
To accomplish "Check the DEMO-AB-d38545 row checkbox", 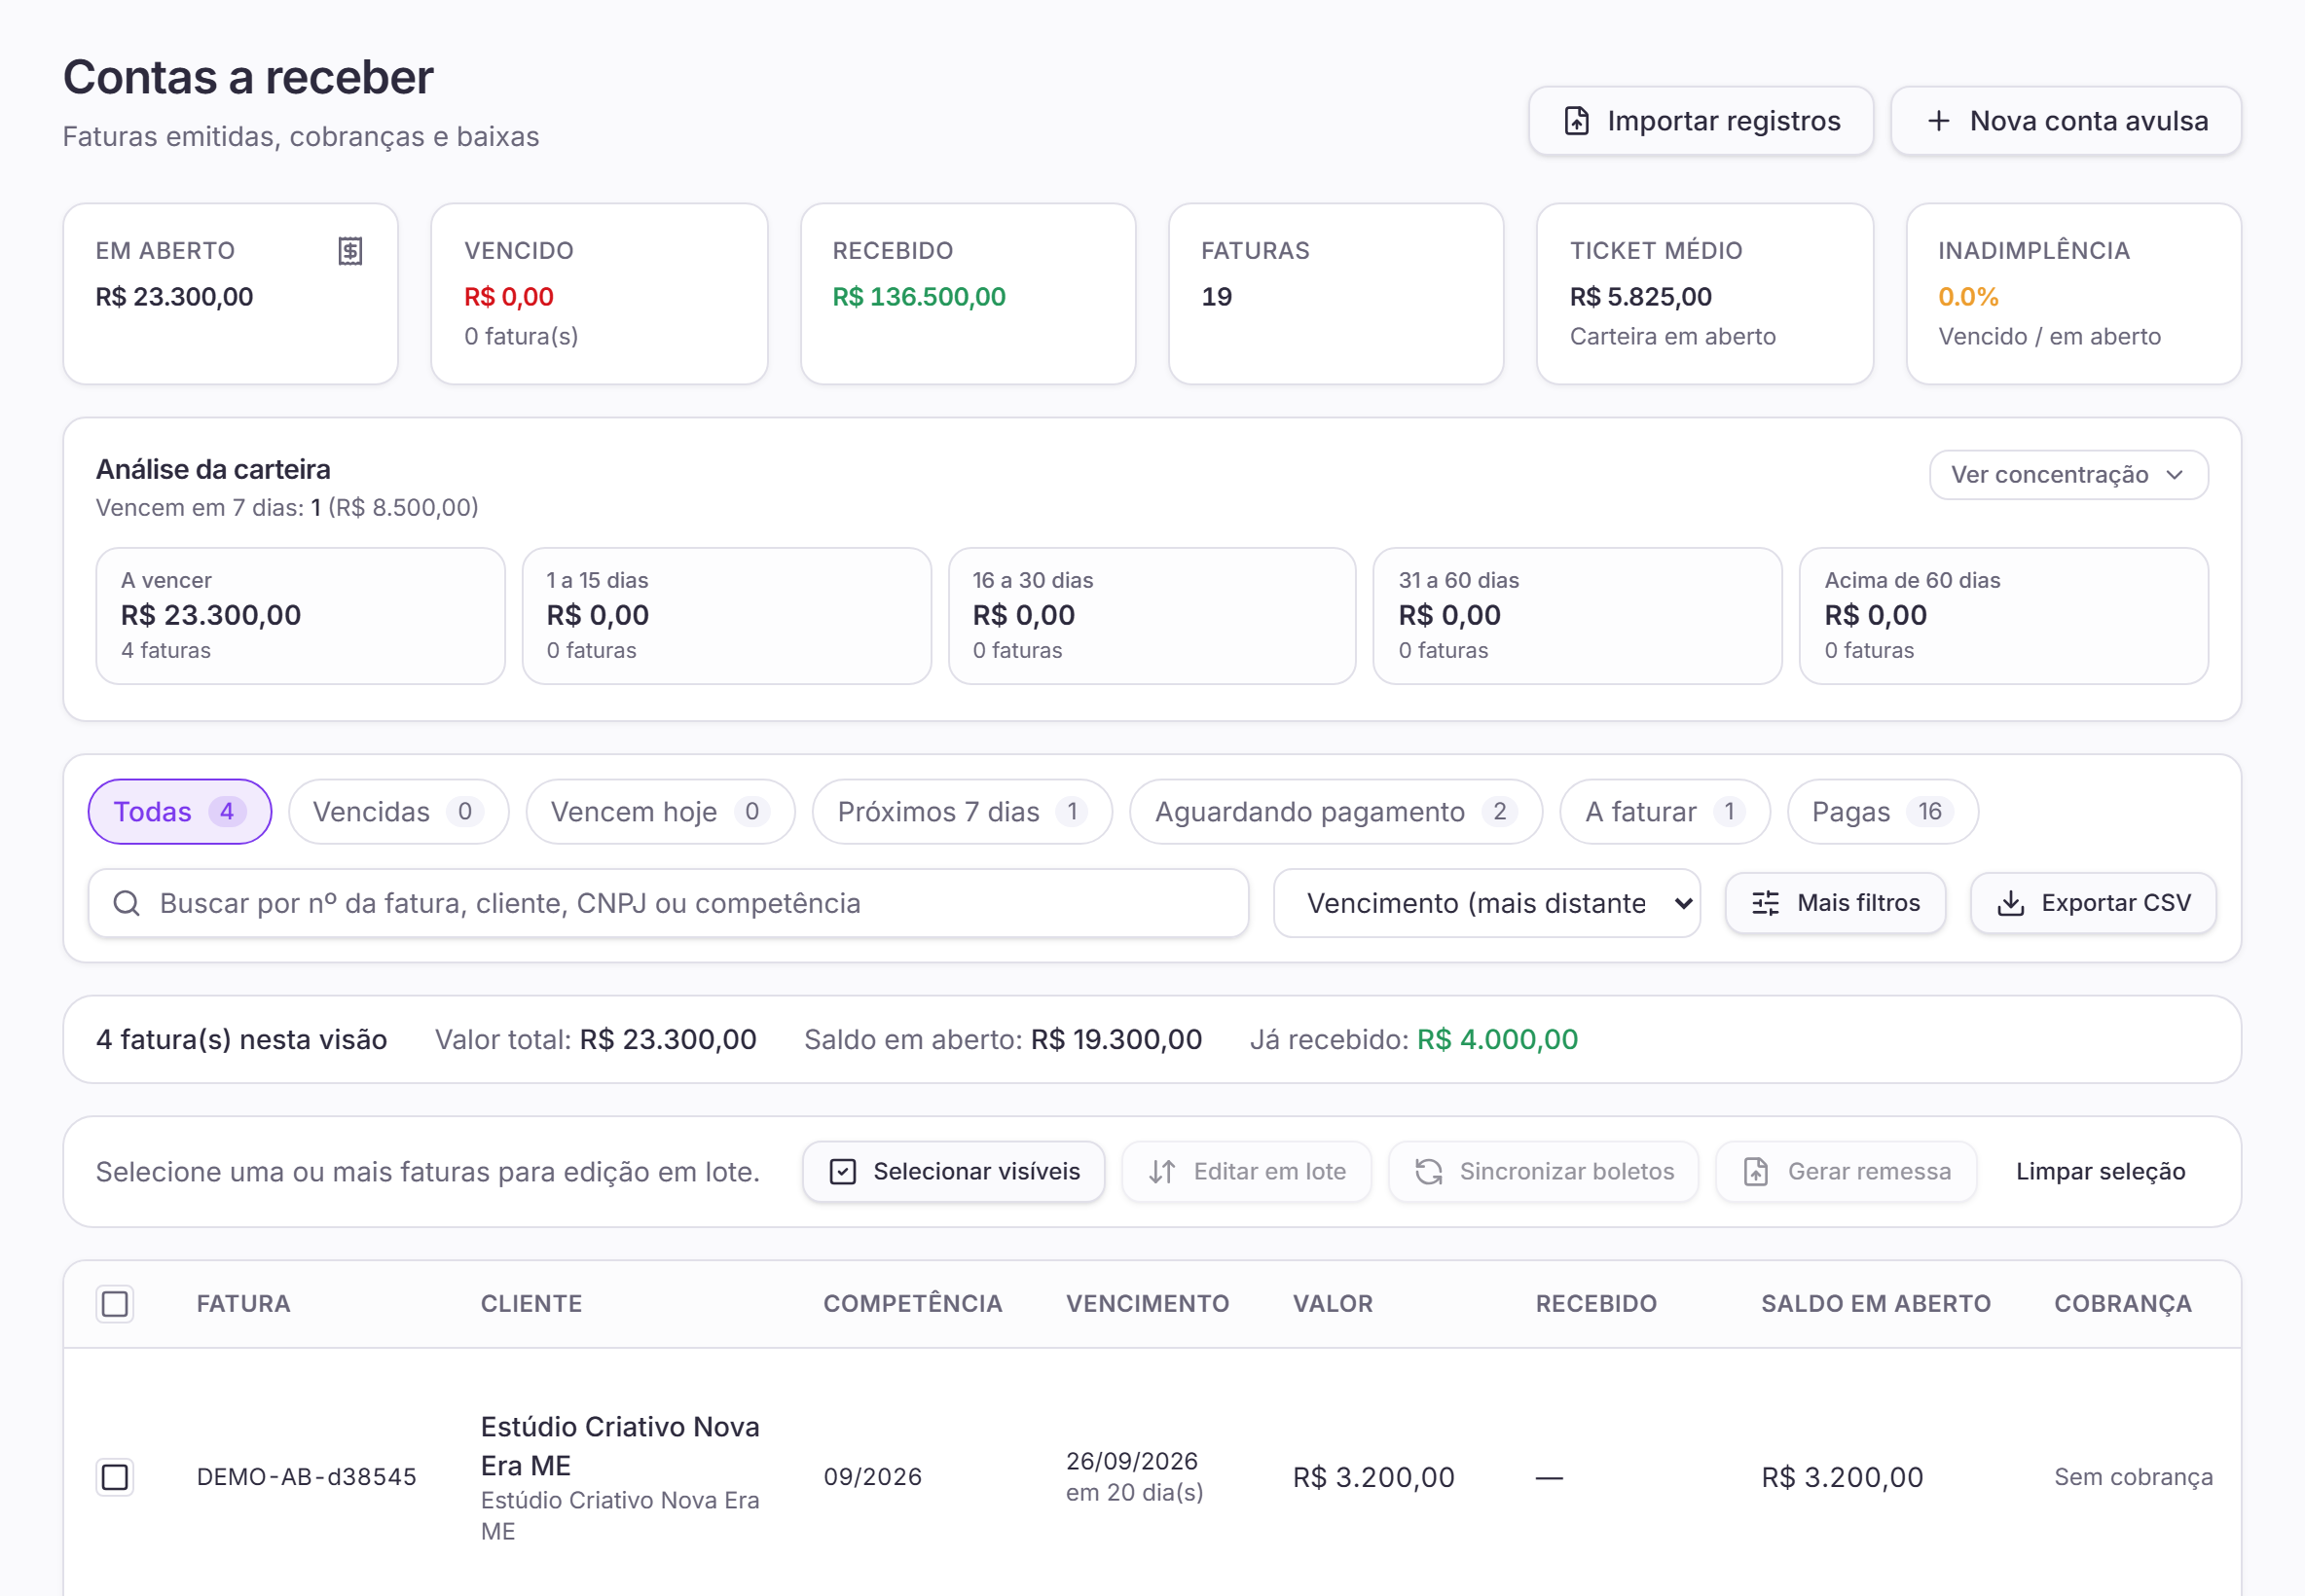I will [115, 1476].
